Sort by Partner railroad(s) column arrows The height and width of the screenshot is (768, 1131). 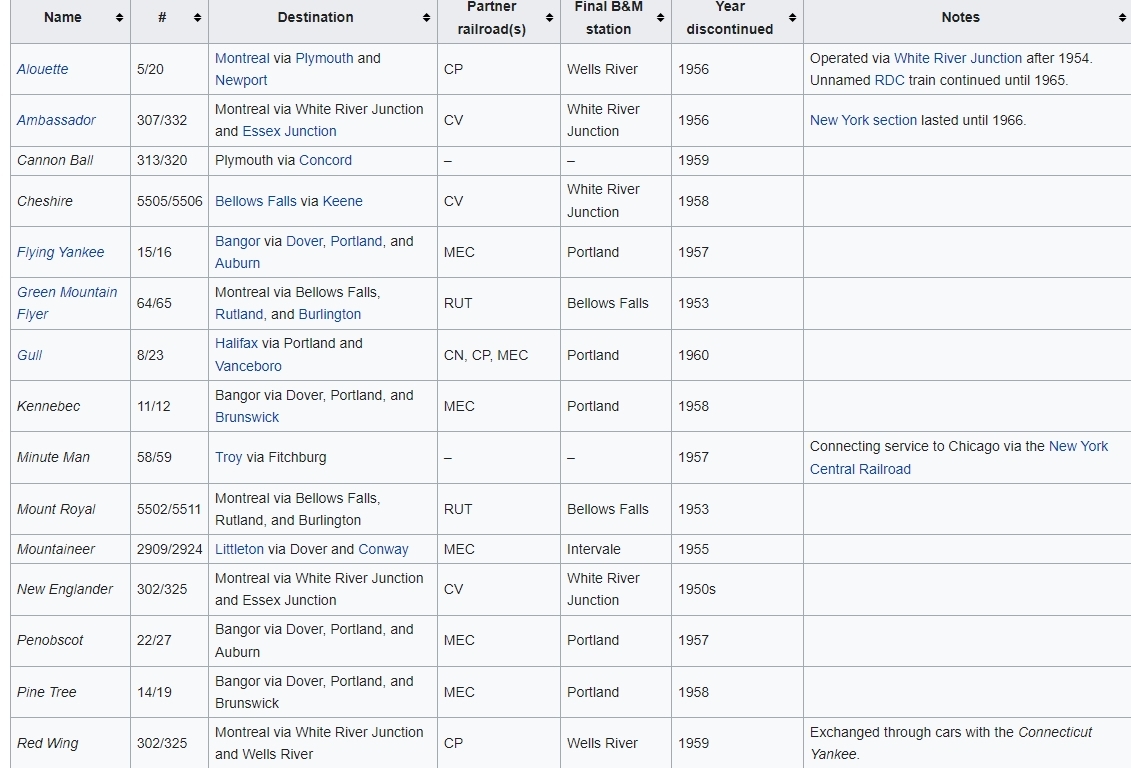[549, 17]
